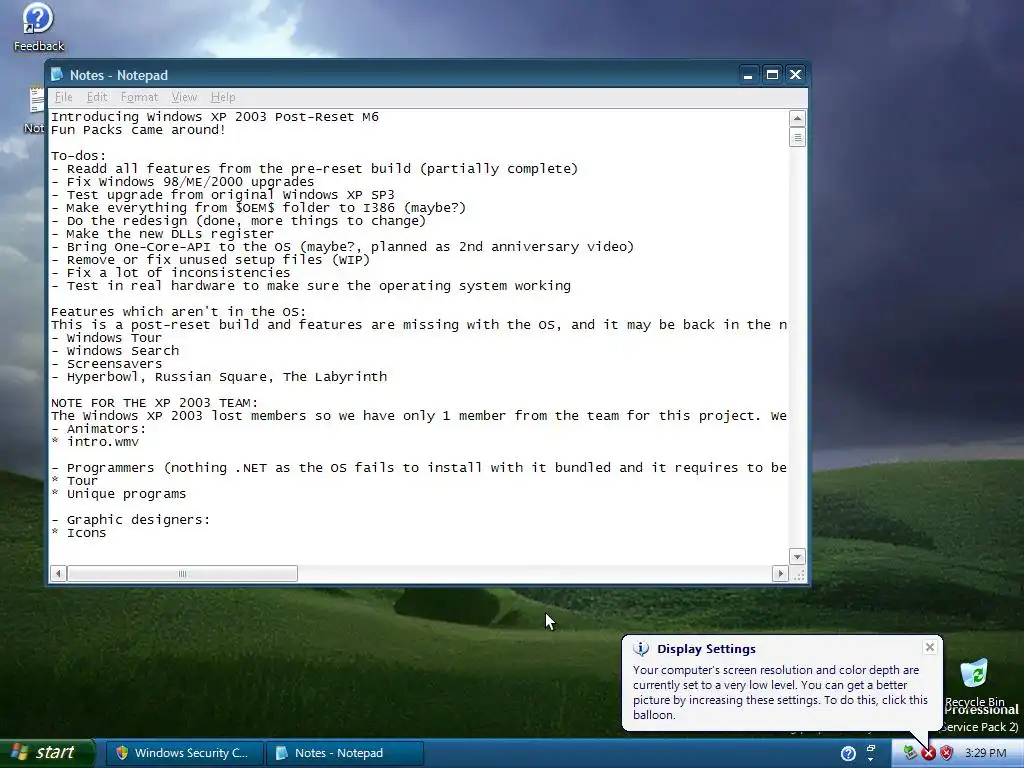Click the Notepad icon in the title bar
The image size is (1024, 768).
click(57, 75)
